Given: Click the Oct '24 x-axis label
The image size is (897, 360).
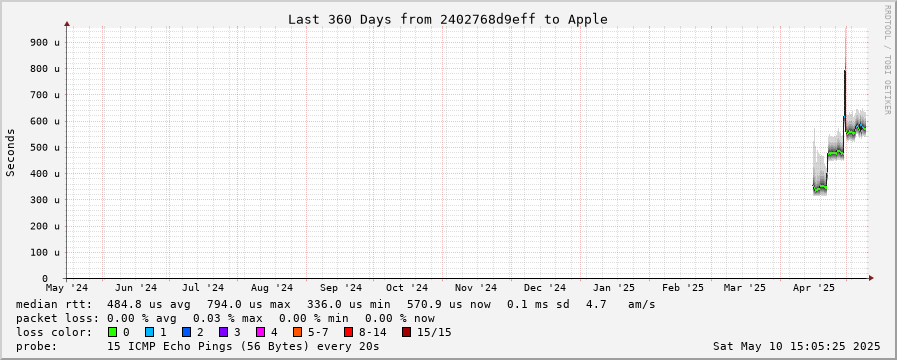Looking at the screenshot, I should tap(407, 287).
